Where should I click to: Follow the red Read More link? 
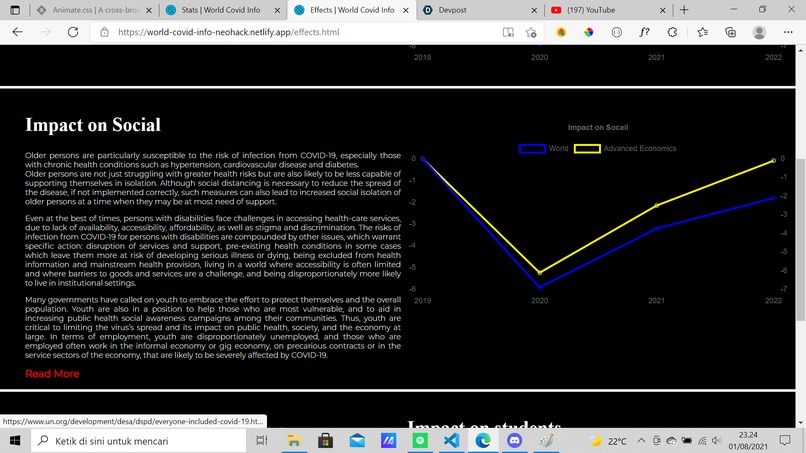coord(52,374)
